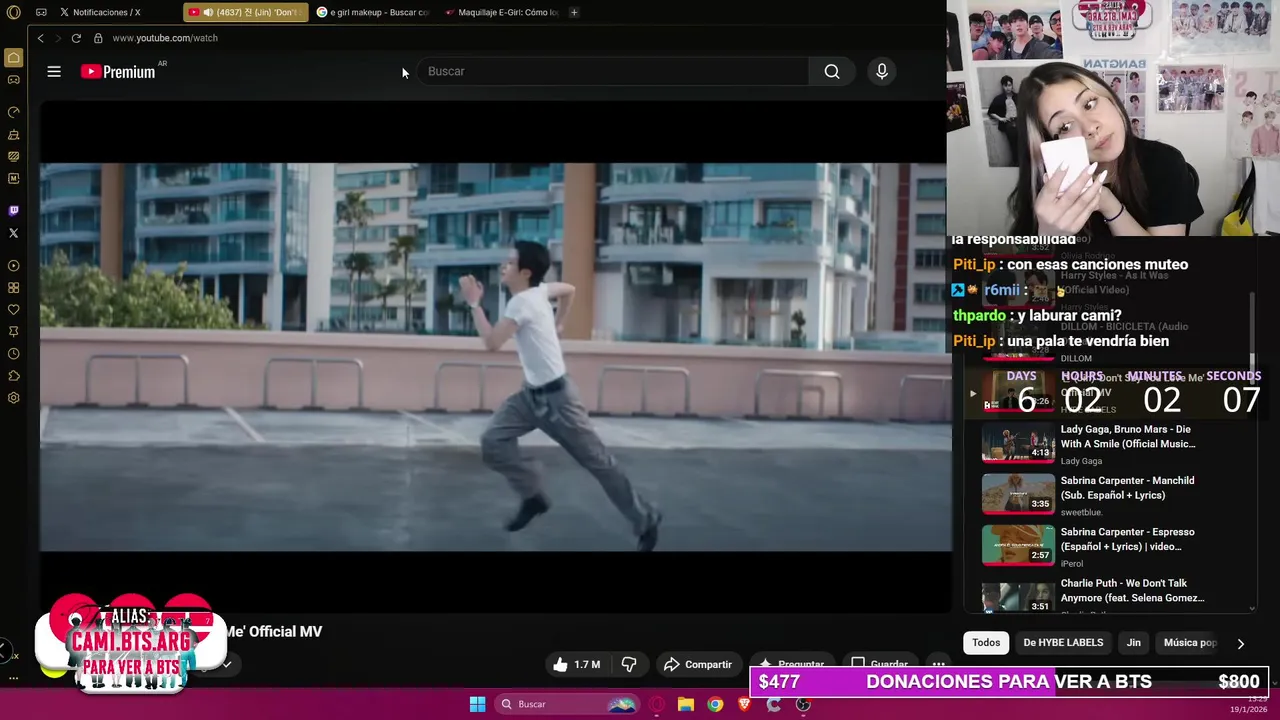Open GX Cleaner icon in sidebar
The image size is (1280, 720).
pos(13,134)
